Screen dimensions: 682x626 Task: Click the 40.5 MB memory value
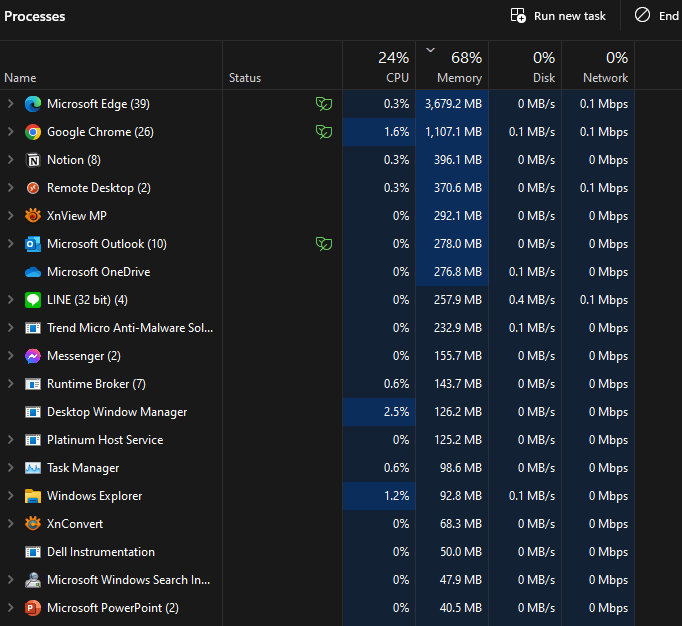461,608
